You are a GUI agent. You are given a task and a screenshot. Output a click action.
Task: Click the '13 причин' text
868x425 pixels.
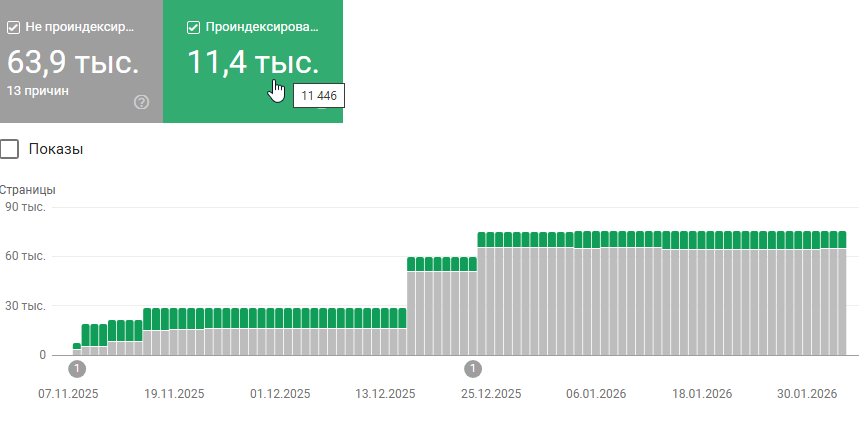click(x=38, y=91)
